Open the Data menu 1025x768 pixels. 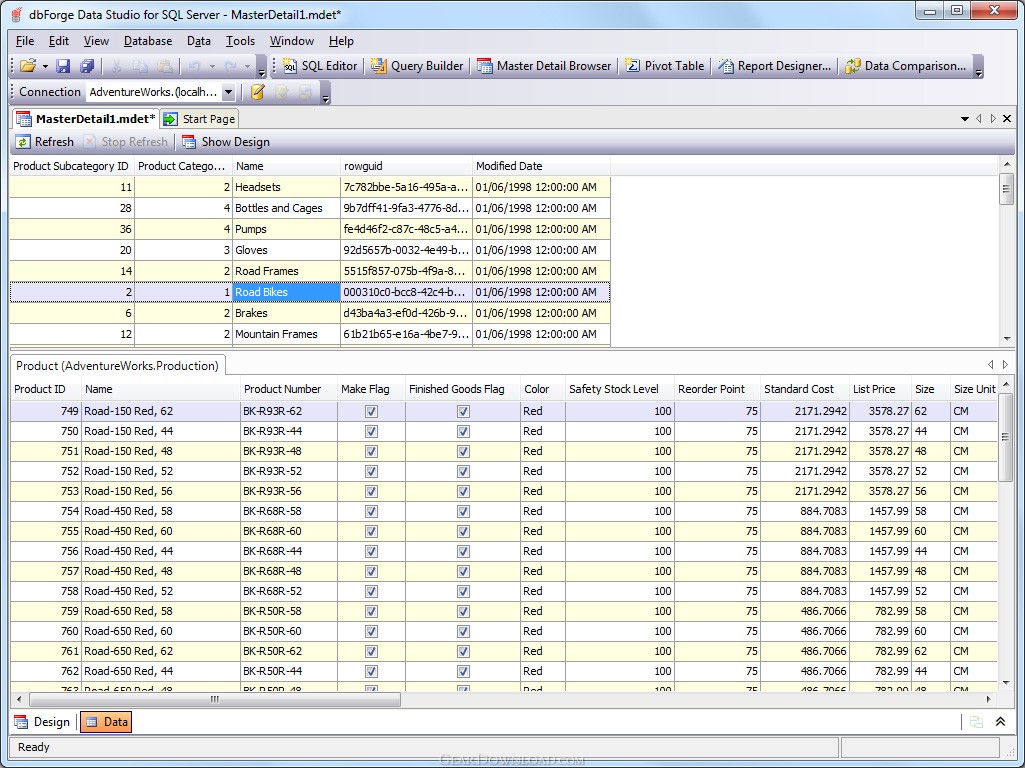click(199, 41)
